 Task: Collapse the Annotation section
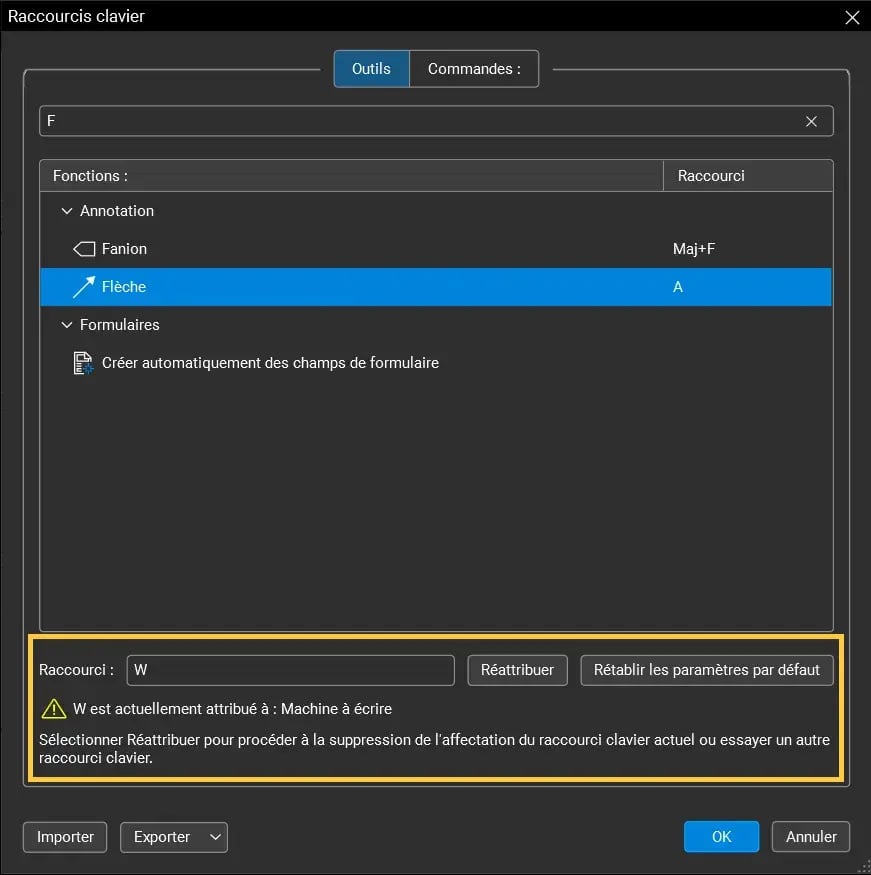(x=66, y=211)
